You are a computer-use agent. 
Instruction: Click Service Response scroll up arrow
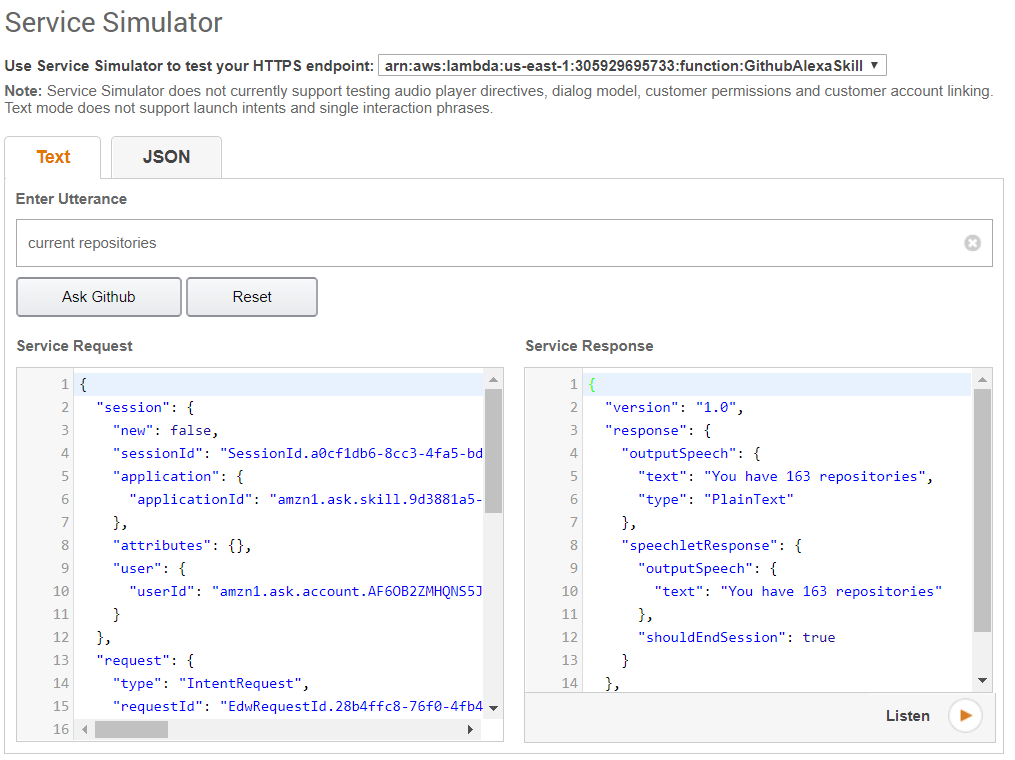click(982, 380)
